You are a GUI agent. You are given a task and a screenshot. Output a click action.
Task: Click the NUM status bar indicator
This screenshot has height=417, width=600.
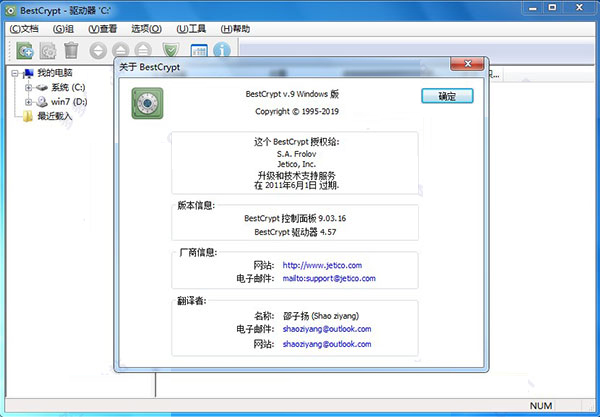(541, 406)
